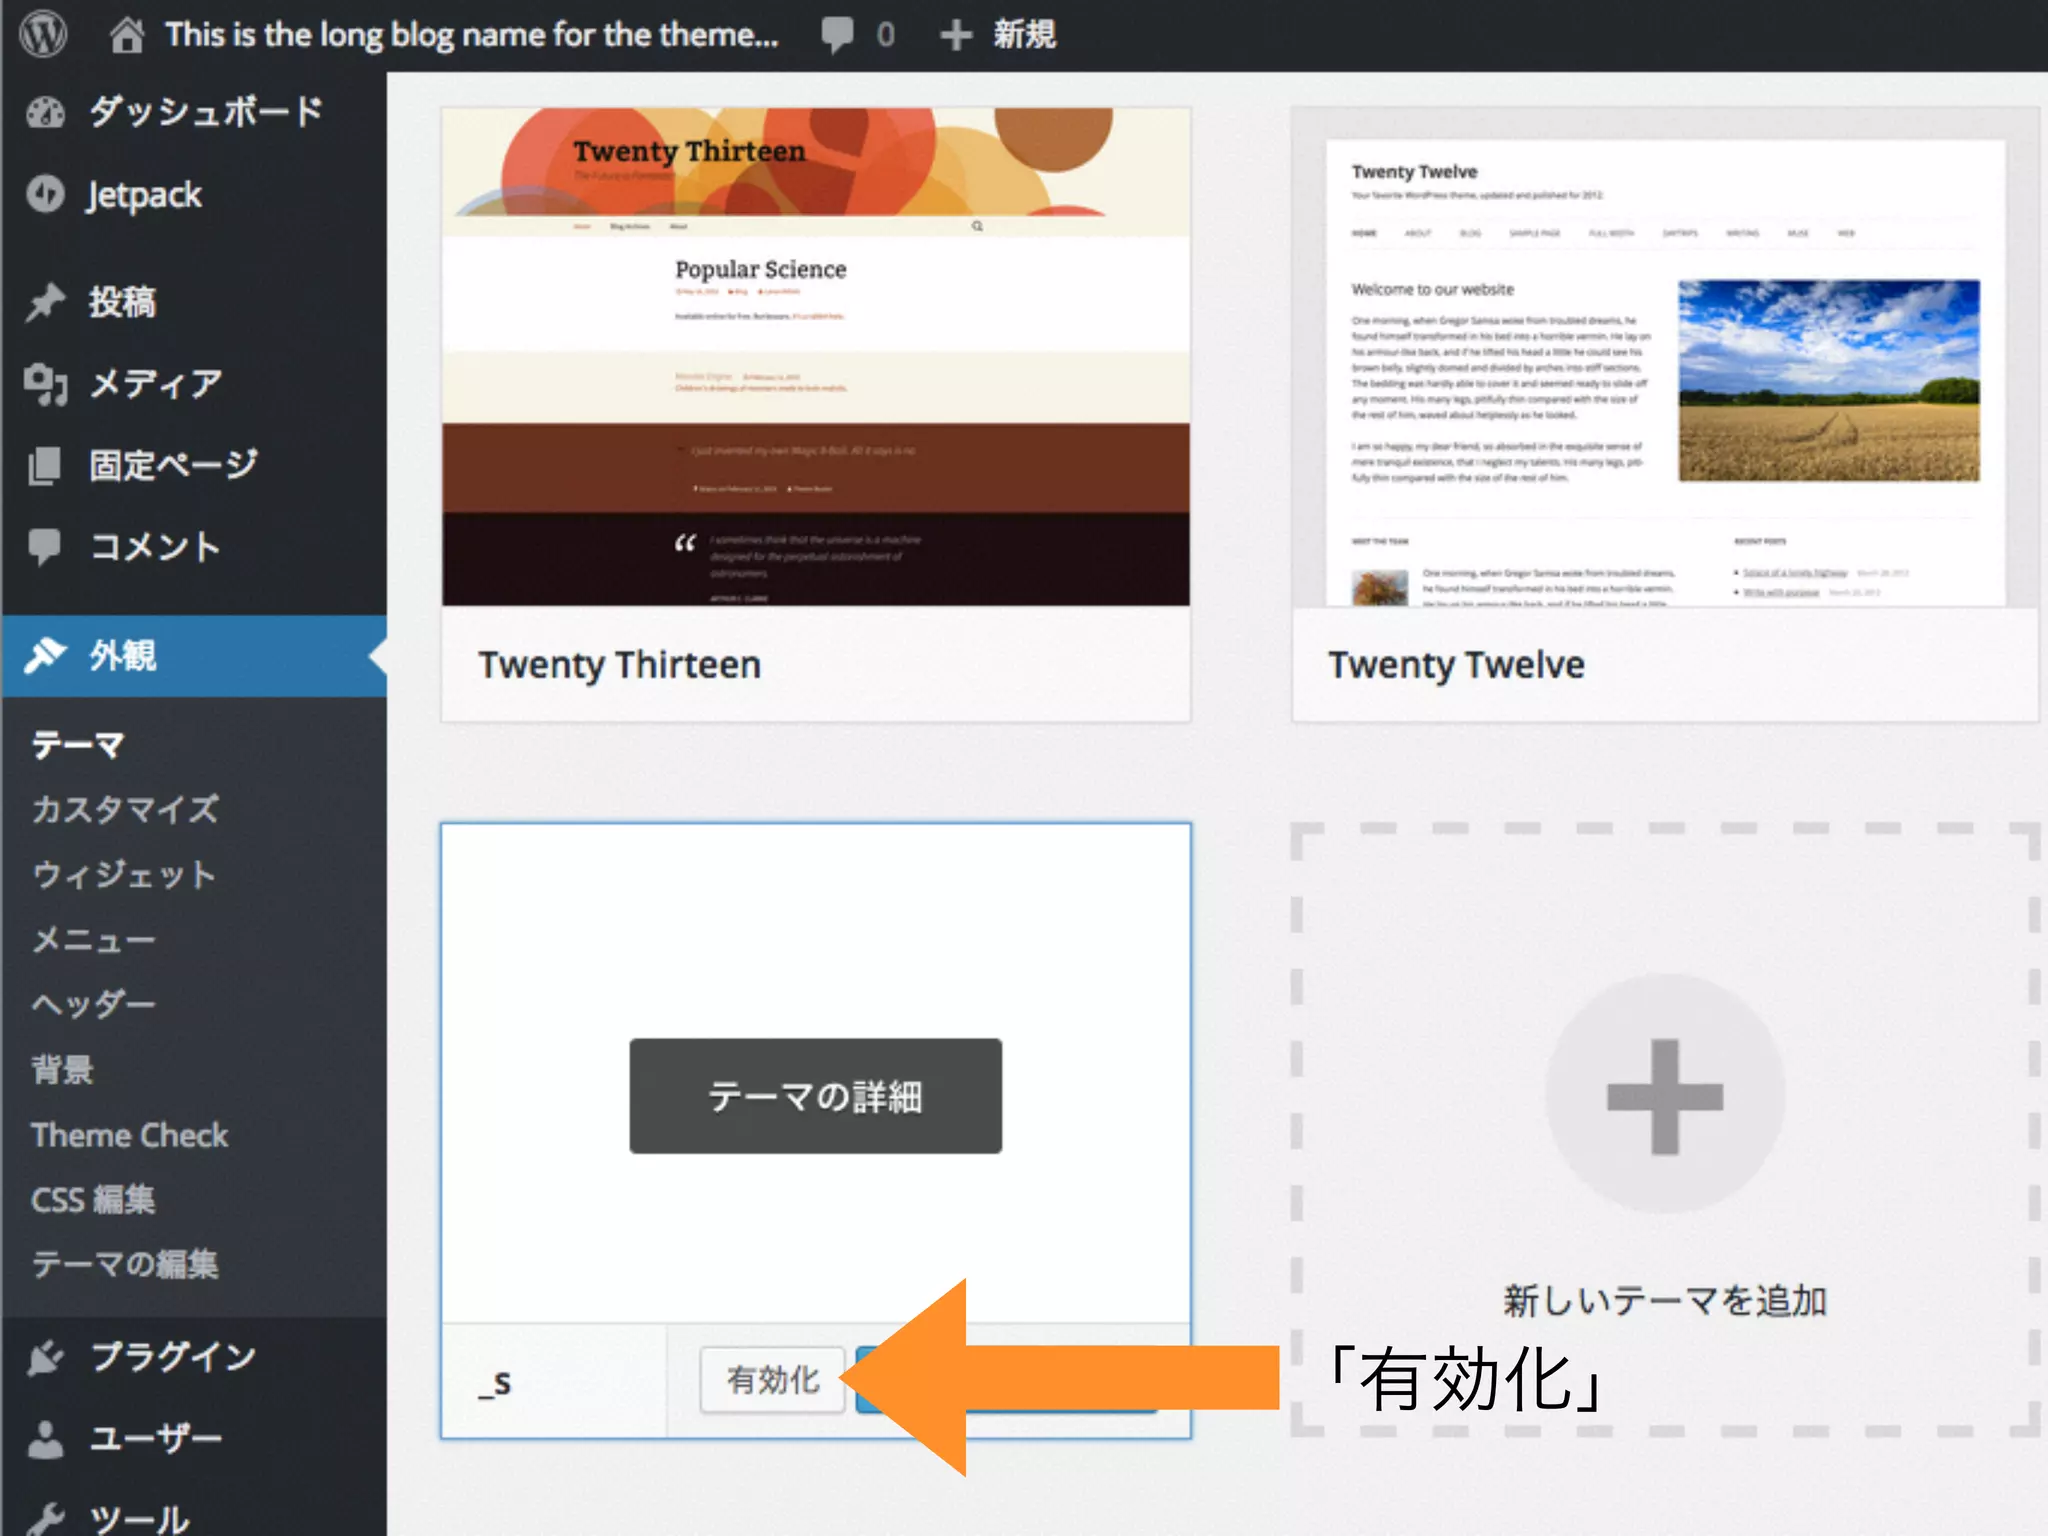The image size is (2048, 1536).
Task: Click the Jetpack icon in sidebar
Action: click(x=45, y=194)
